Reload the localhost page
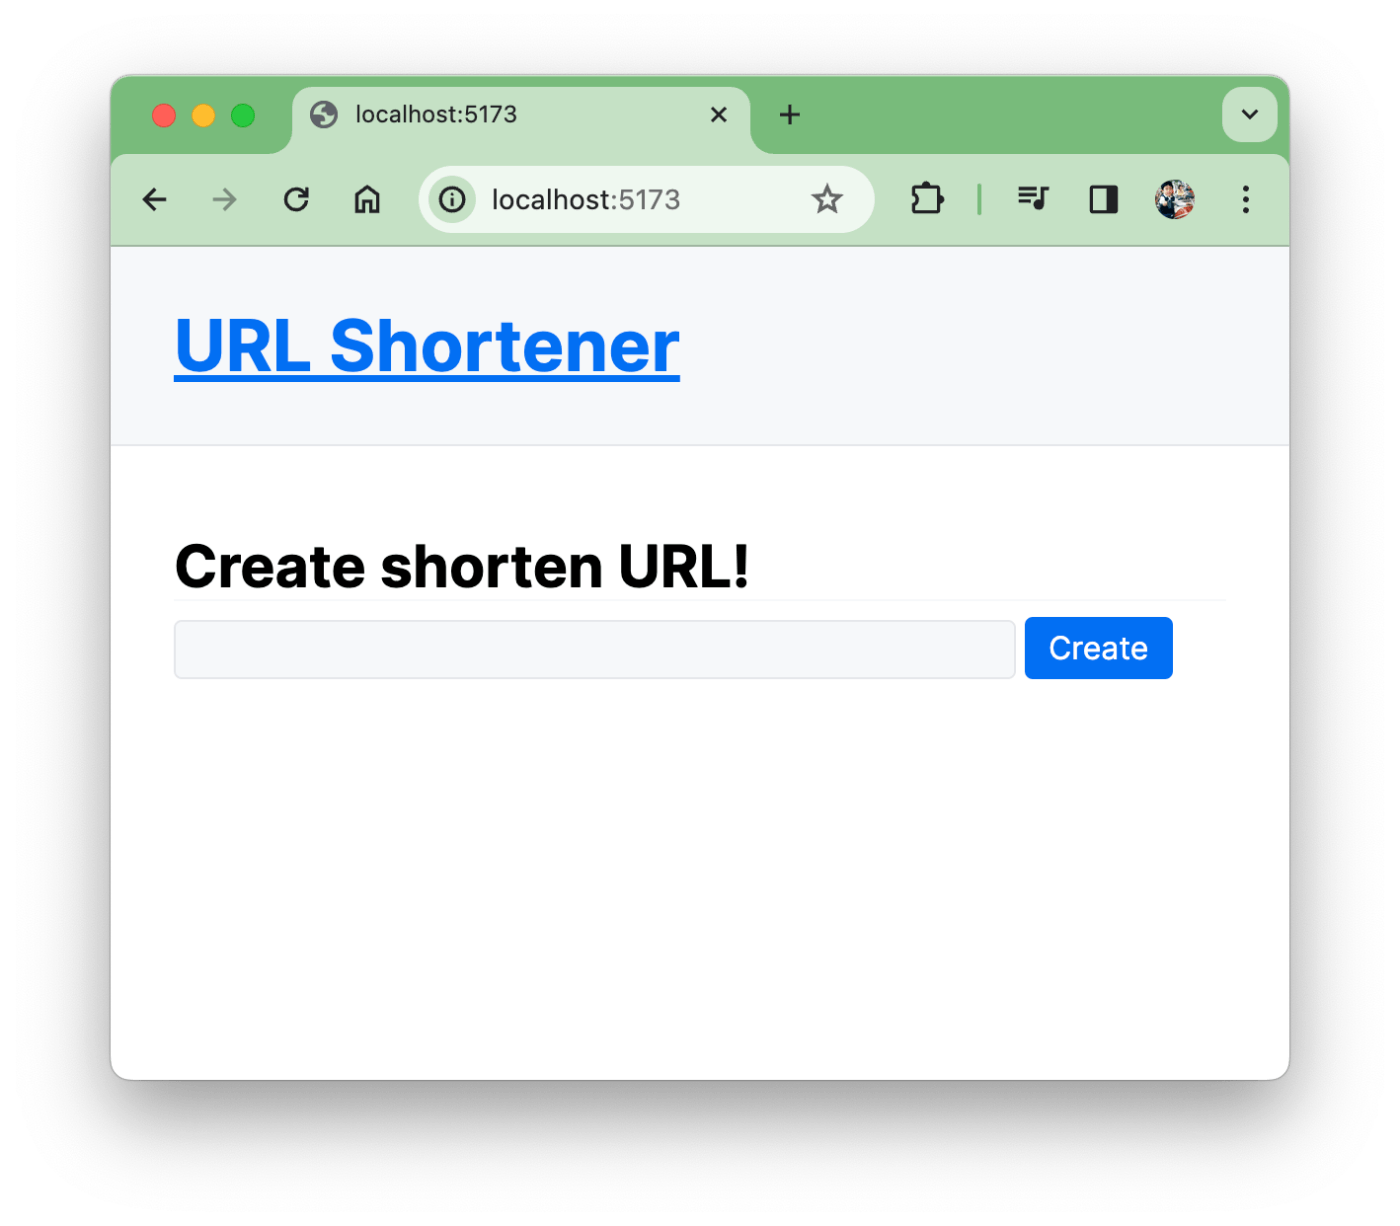 click(x=296, y=200)
